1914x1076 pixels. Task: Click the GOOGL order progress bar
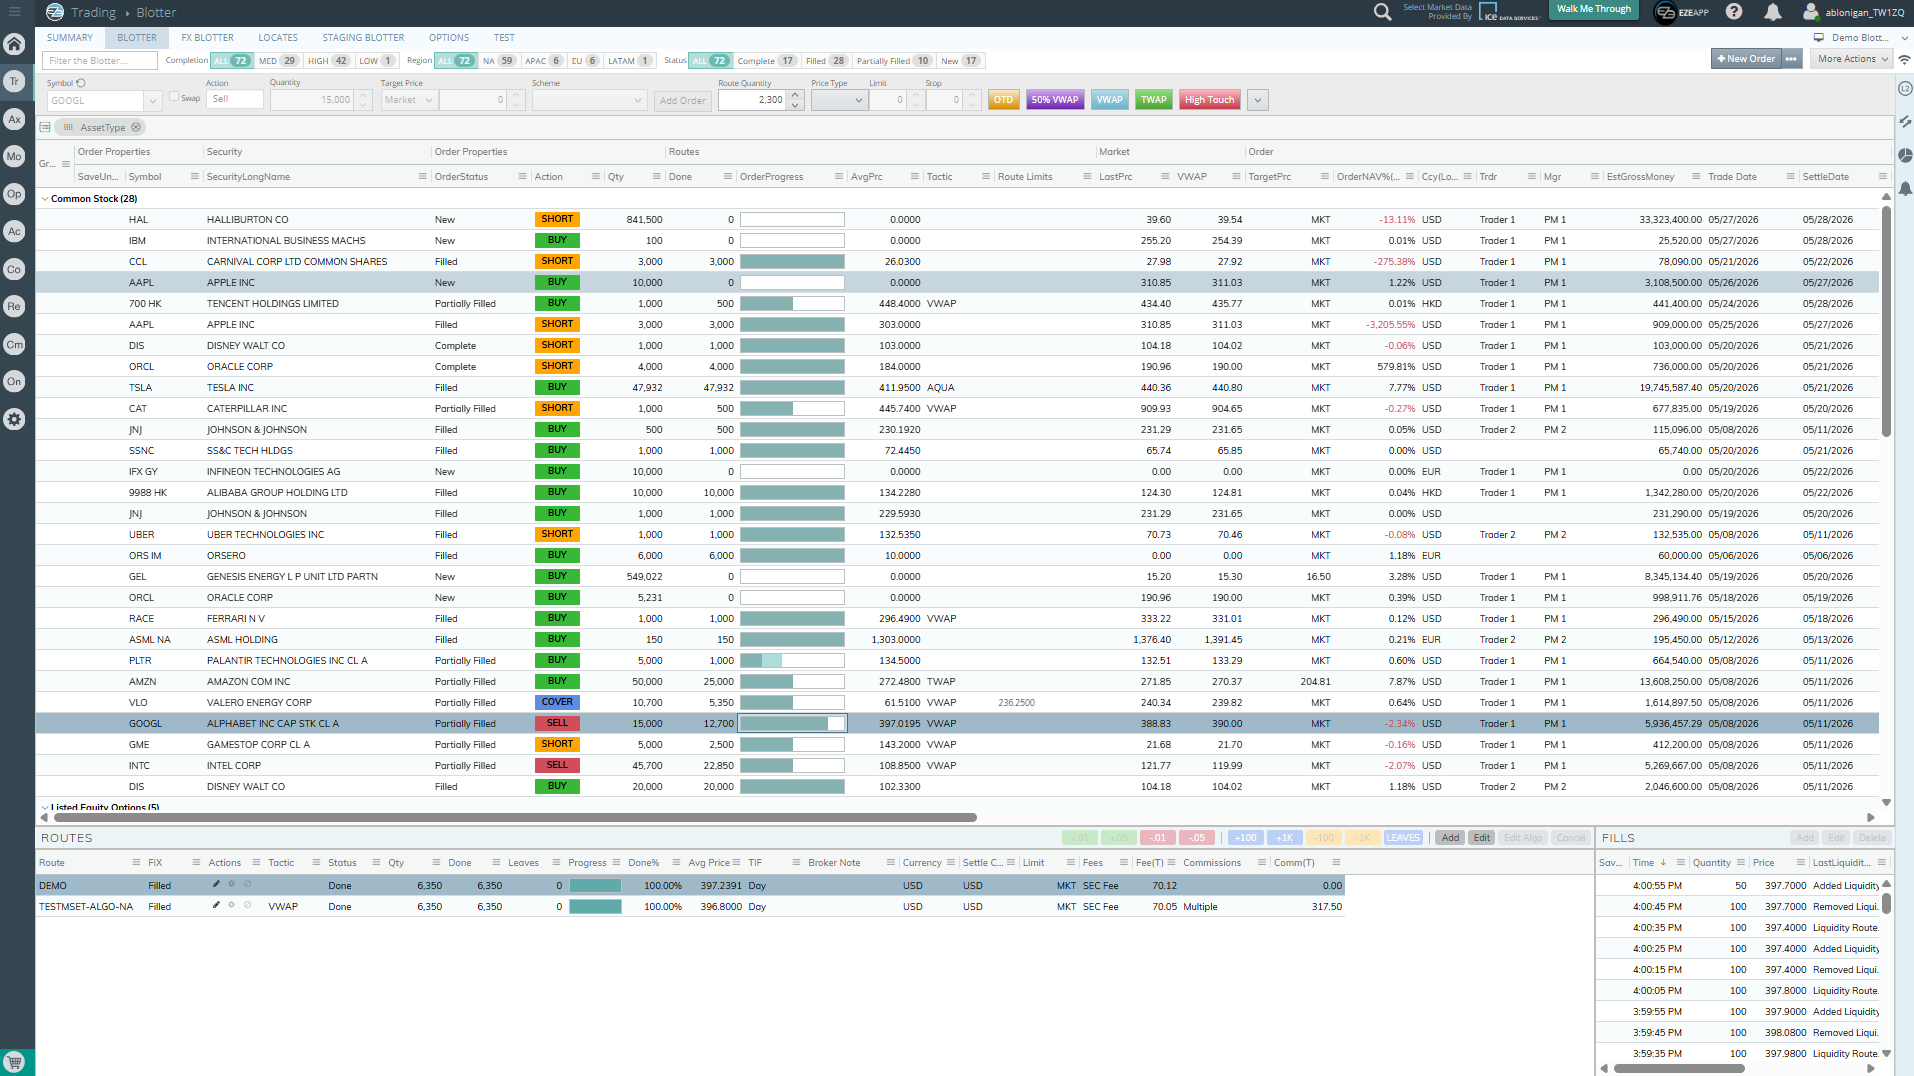point(792,724)
